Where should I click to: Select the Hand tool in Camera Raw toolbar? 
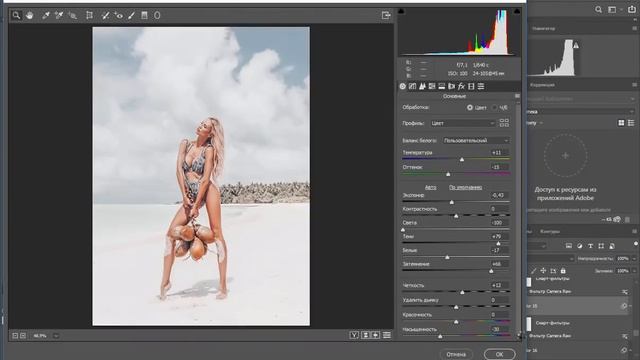coord(30,16)
